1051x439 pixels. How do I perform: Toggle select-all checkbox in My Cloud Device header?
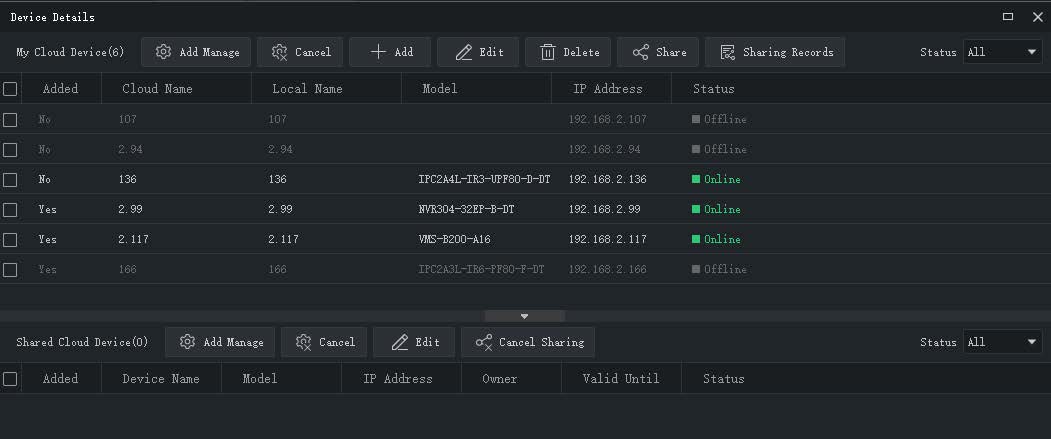(x=10, y=88)
